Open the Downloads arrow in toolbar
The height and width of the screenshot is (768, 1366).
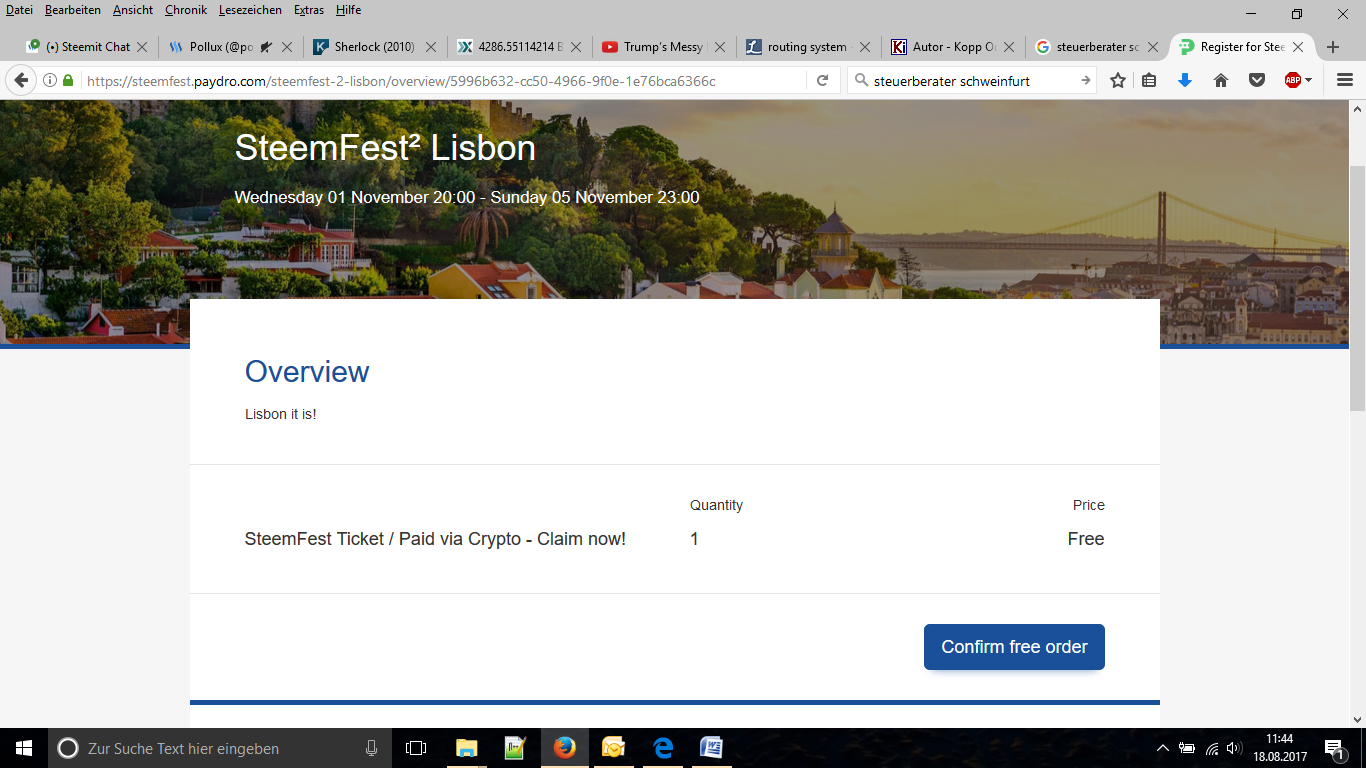1185,81
